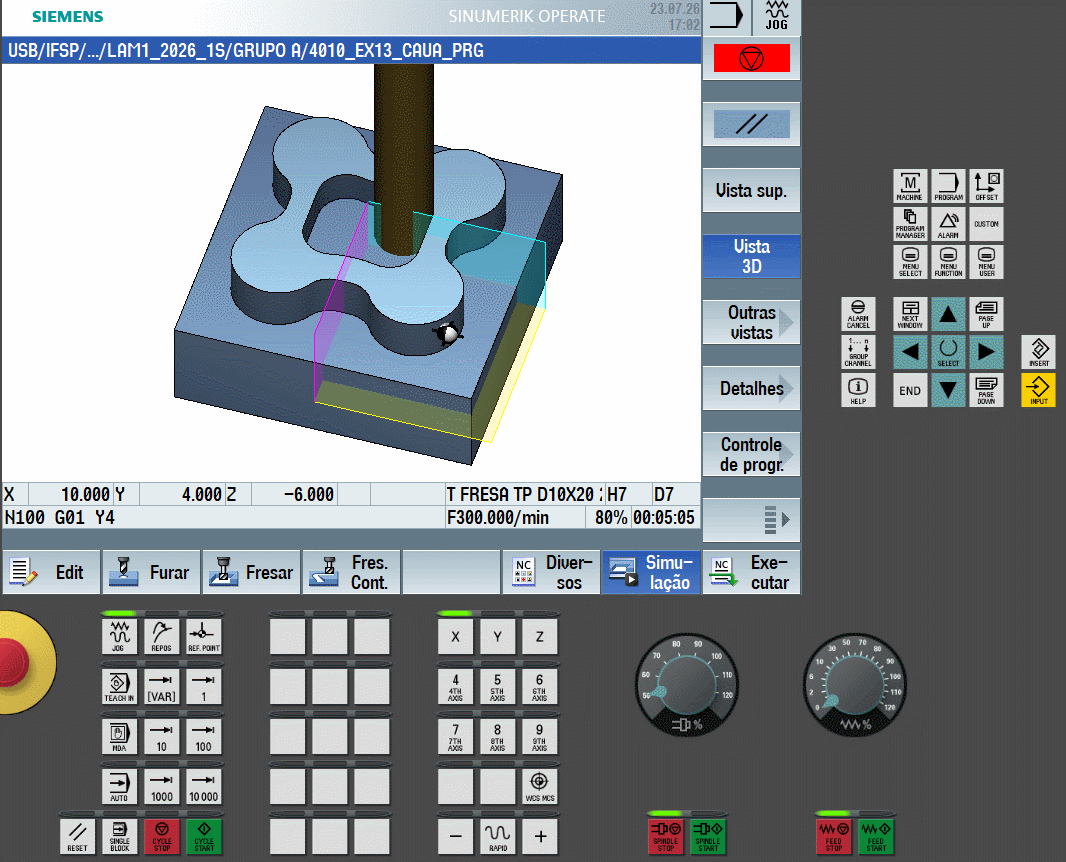Toggle MDA mode key

click(x=119, y=737)
